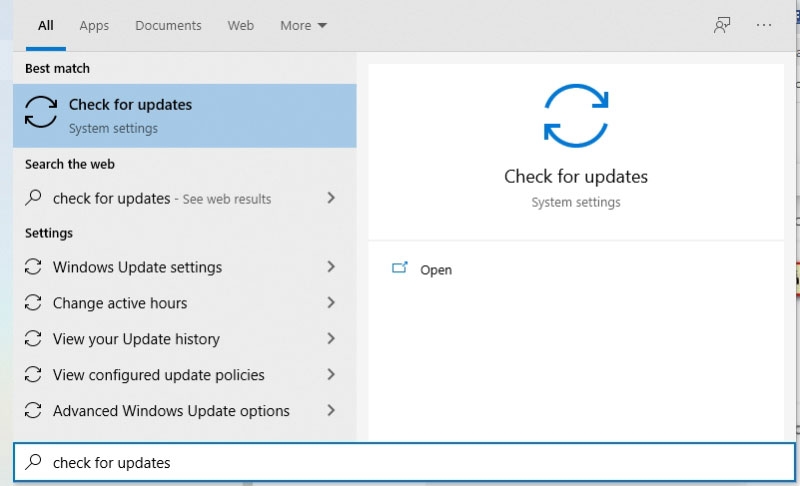Click large blue sync icon in preview pane
Viewport: 800px width, 486px height.
[x=576, y=116]
